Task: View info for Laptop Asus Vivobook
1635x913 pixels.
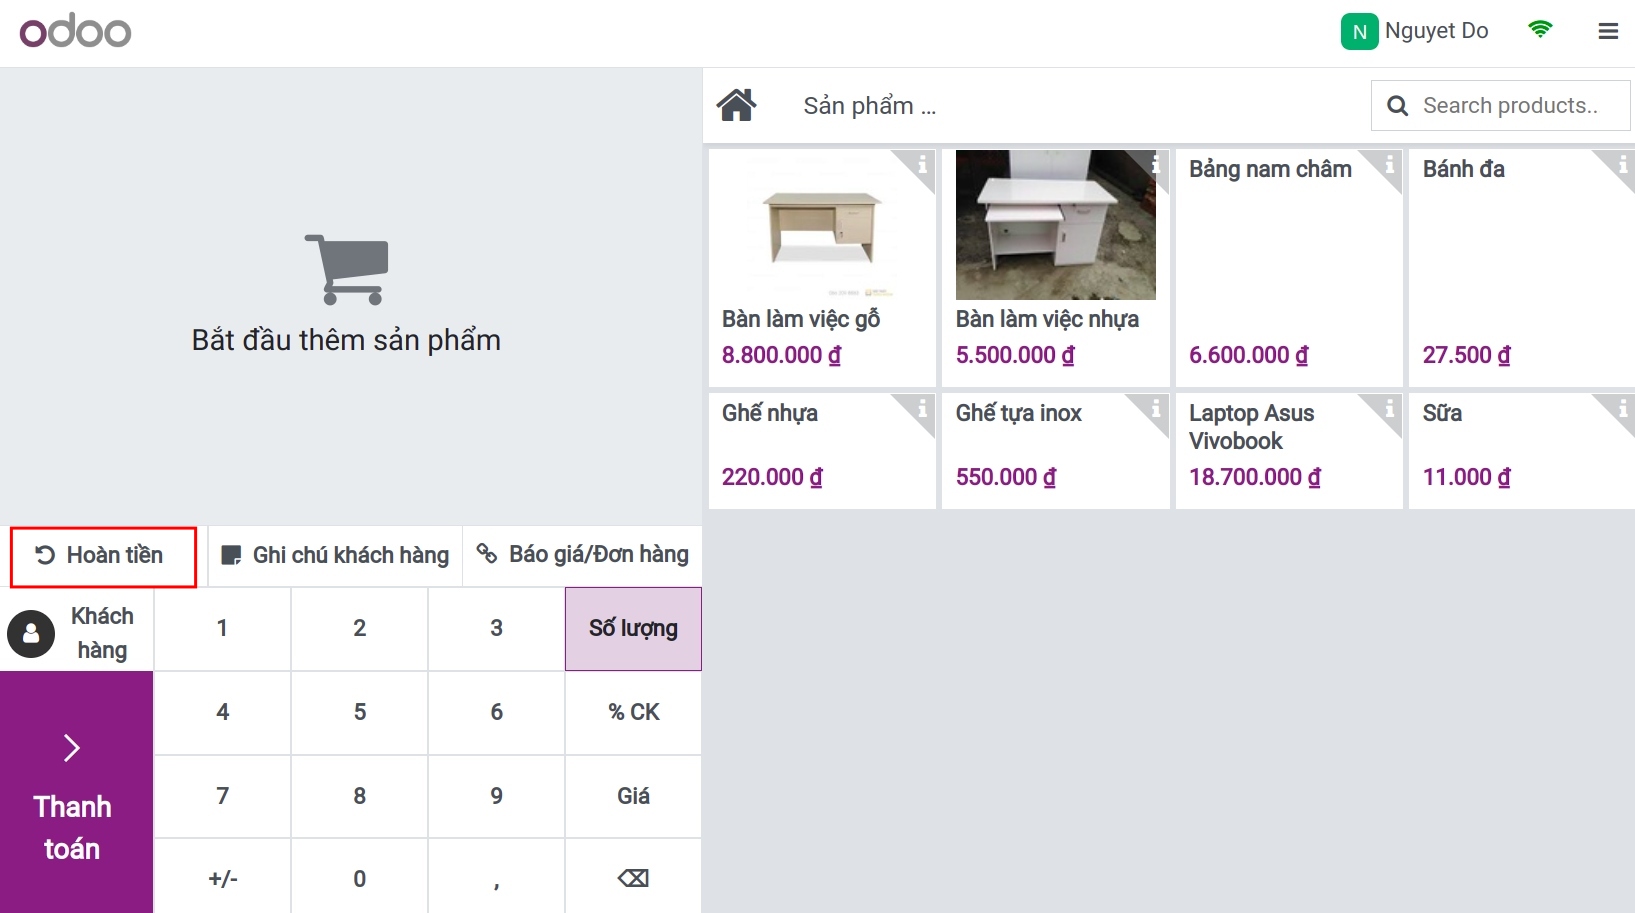Action: point(1389,408)
